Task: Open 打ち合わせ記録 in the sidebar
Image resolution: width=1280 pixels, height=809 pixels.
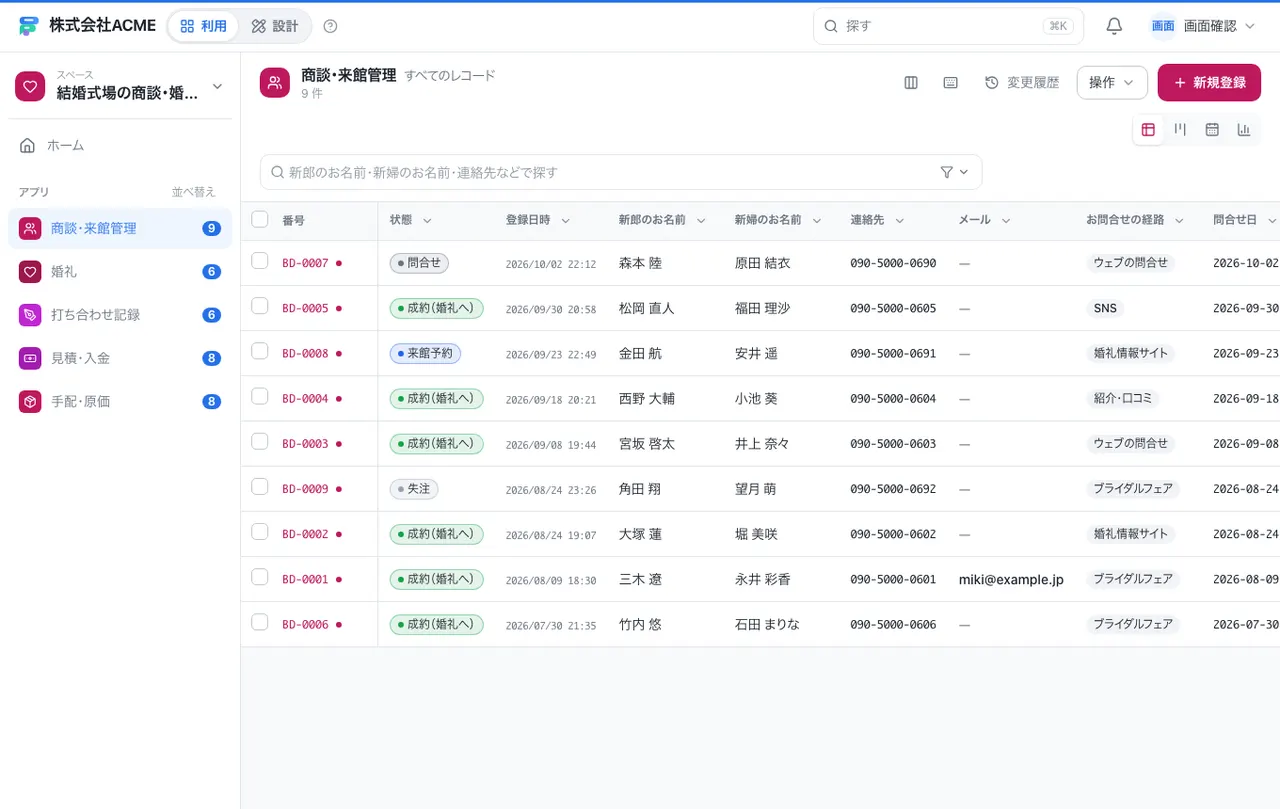Action: pyautogui.click(x=120, y=314)
